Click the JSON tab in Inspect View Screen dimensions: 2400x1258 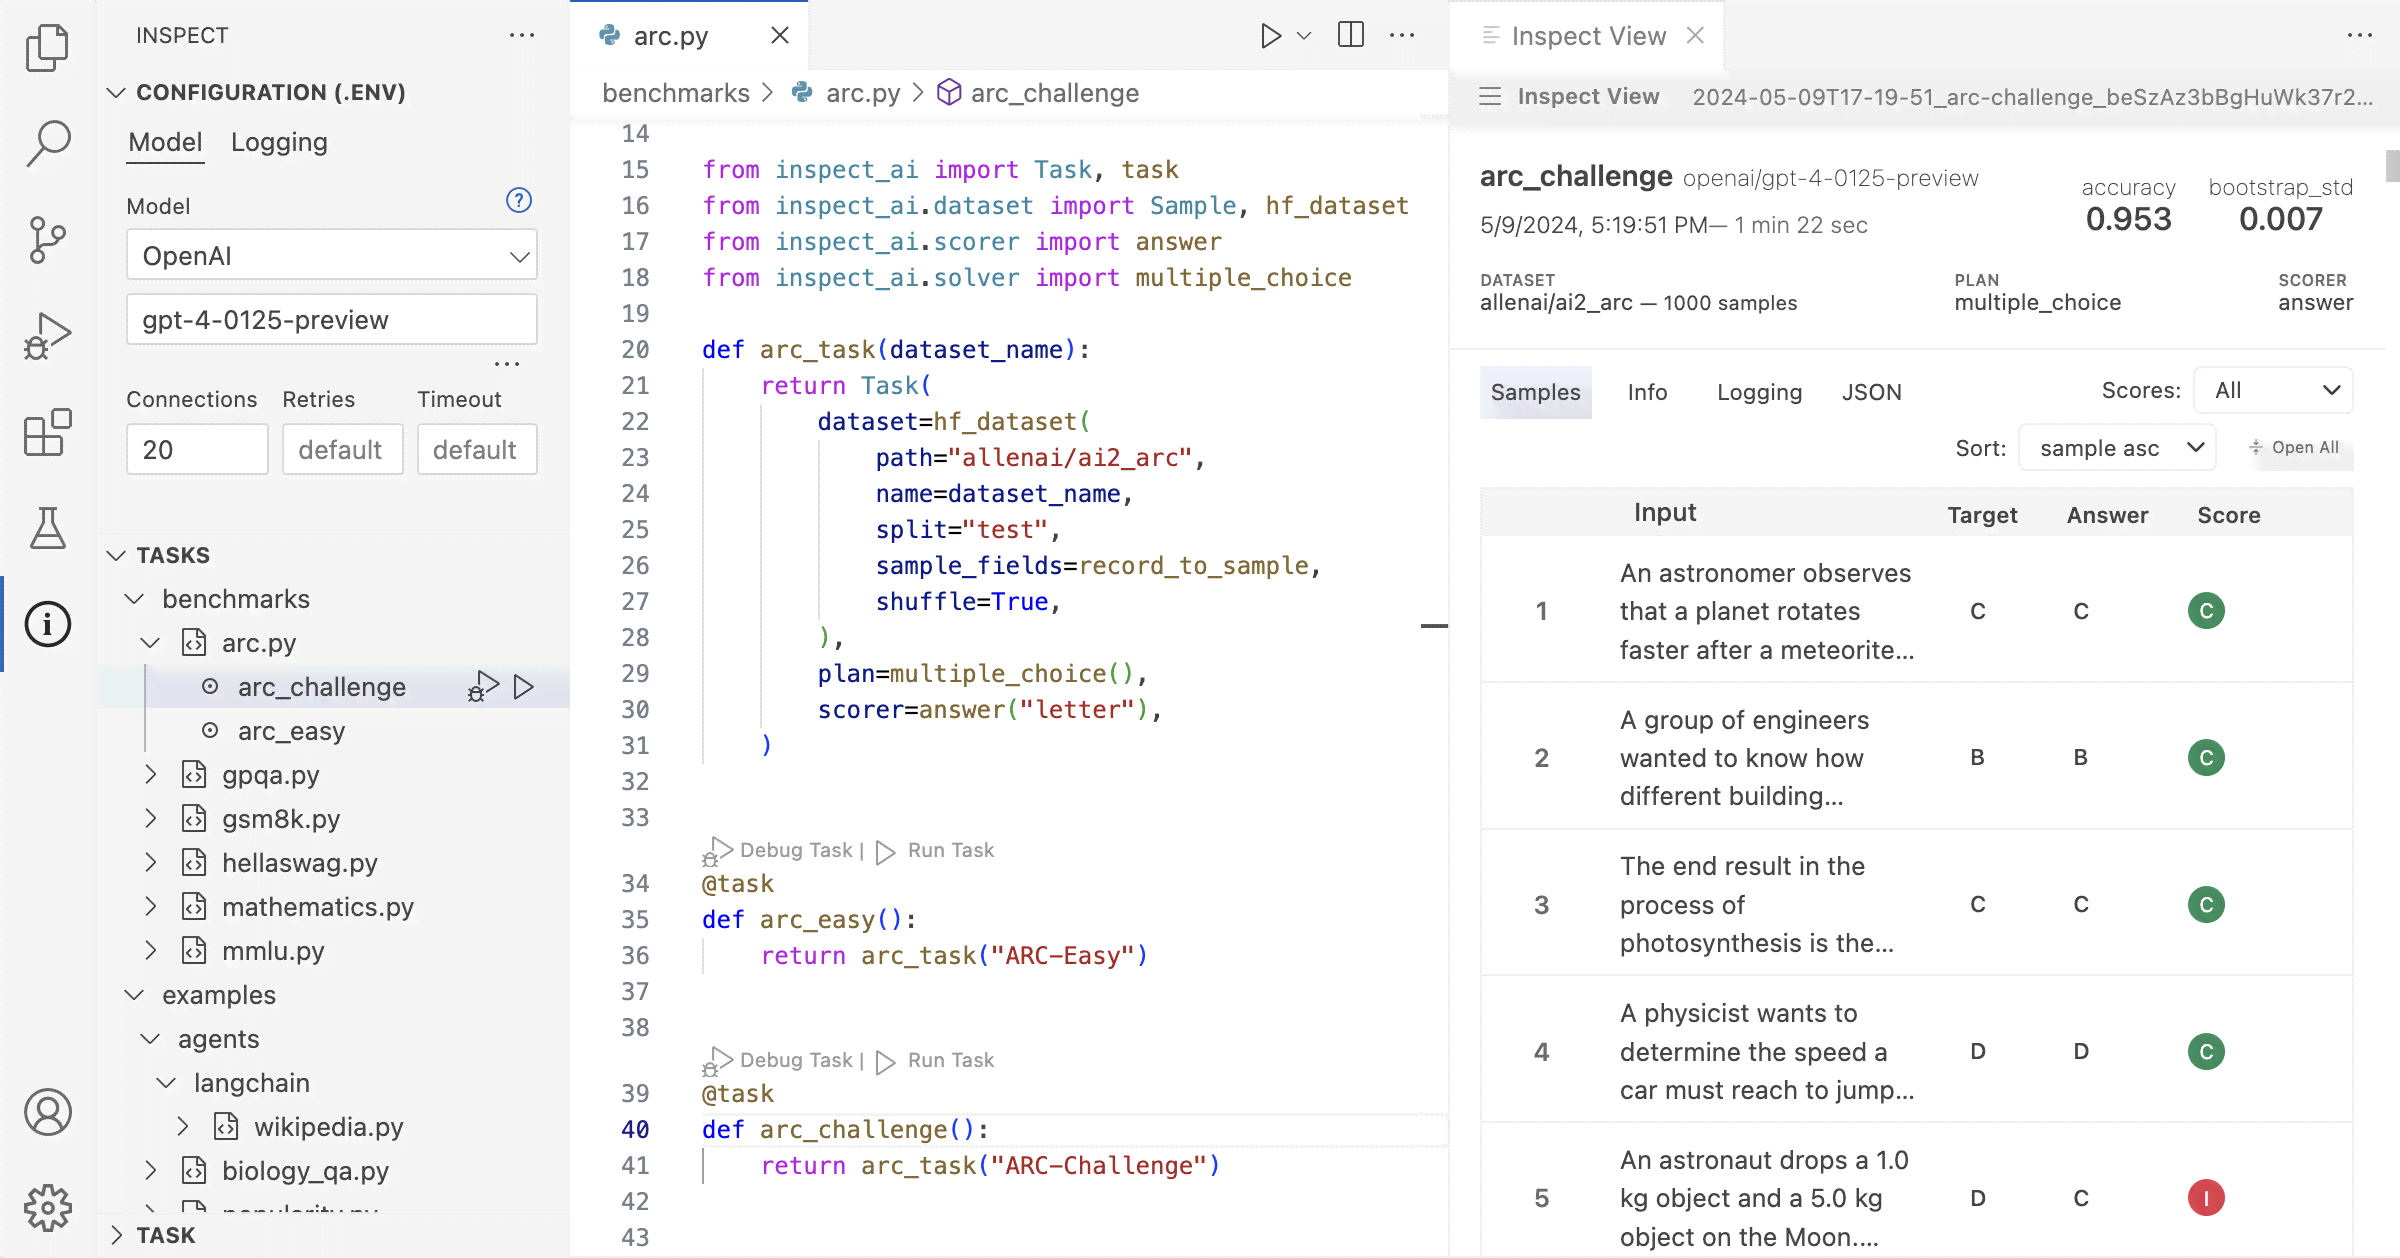tap(1873, 392)
